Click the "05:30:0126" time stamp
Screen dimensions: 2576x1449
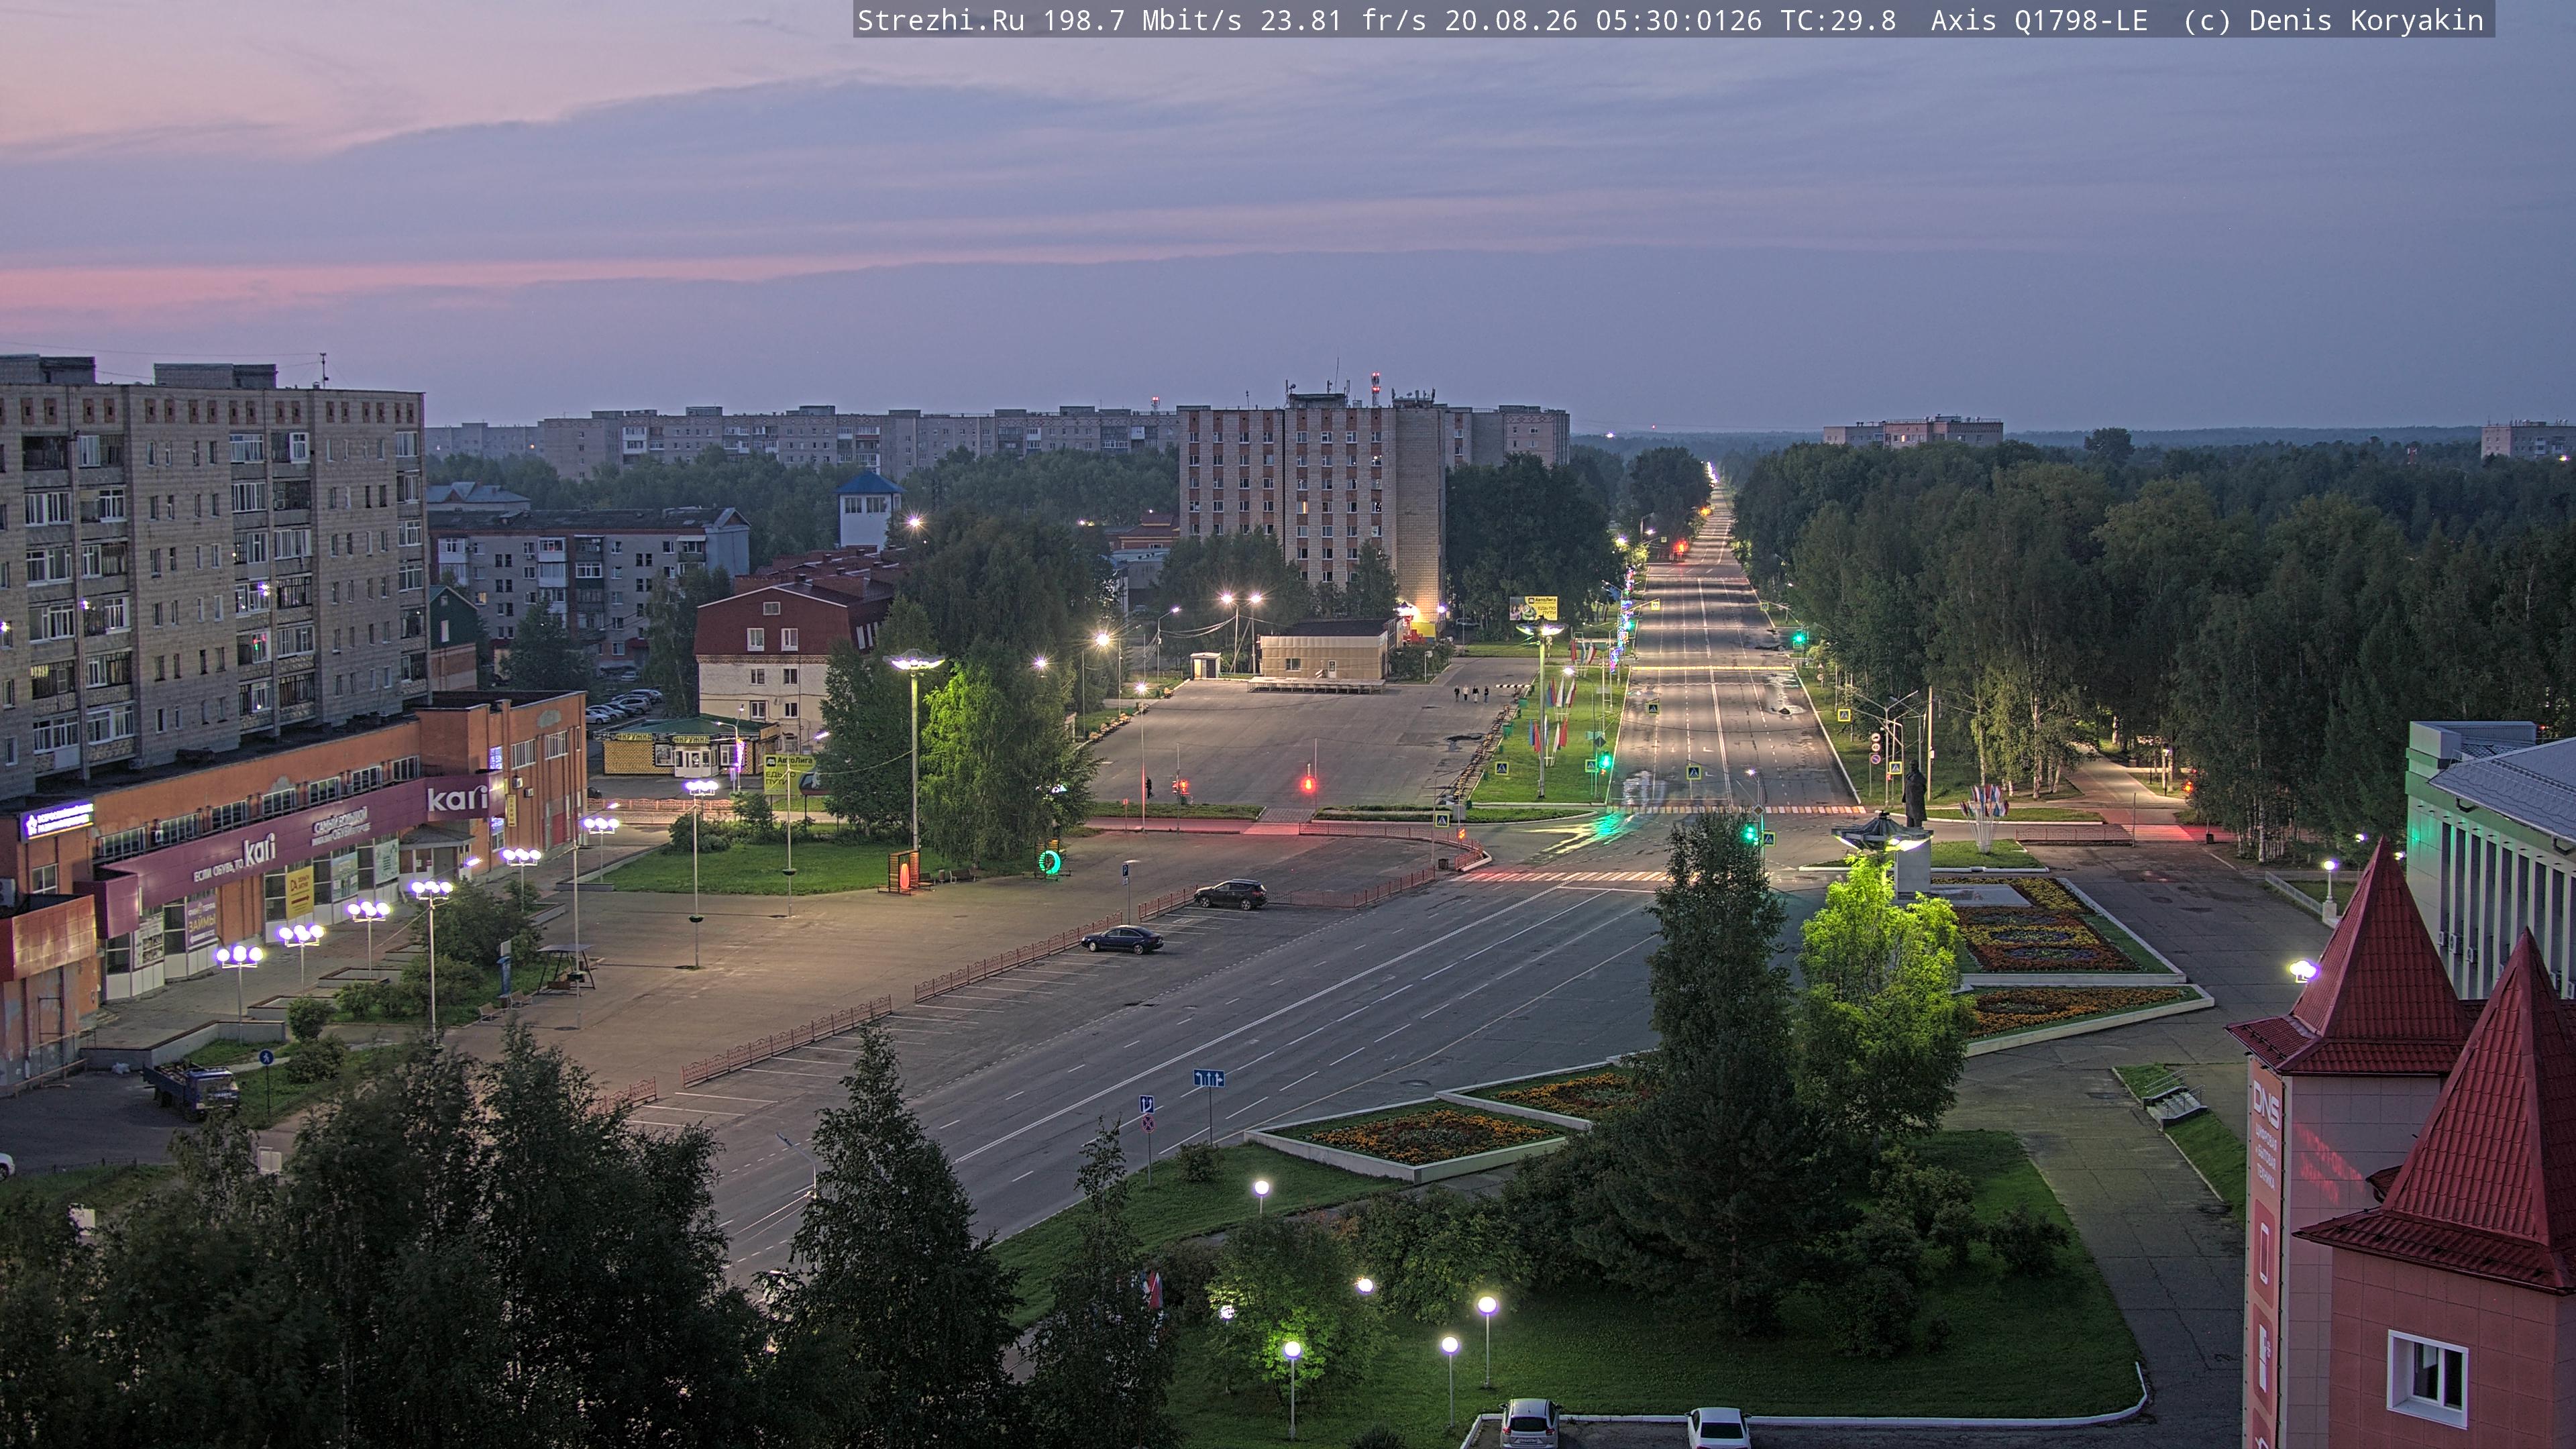point(1679,20)
